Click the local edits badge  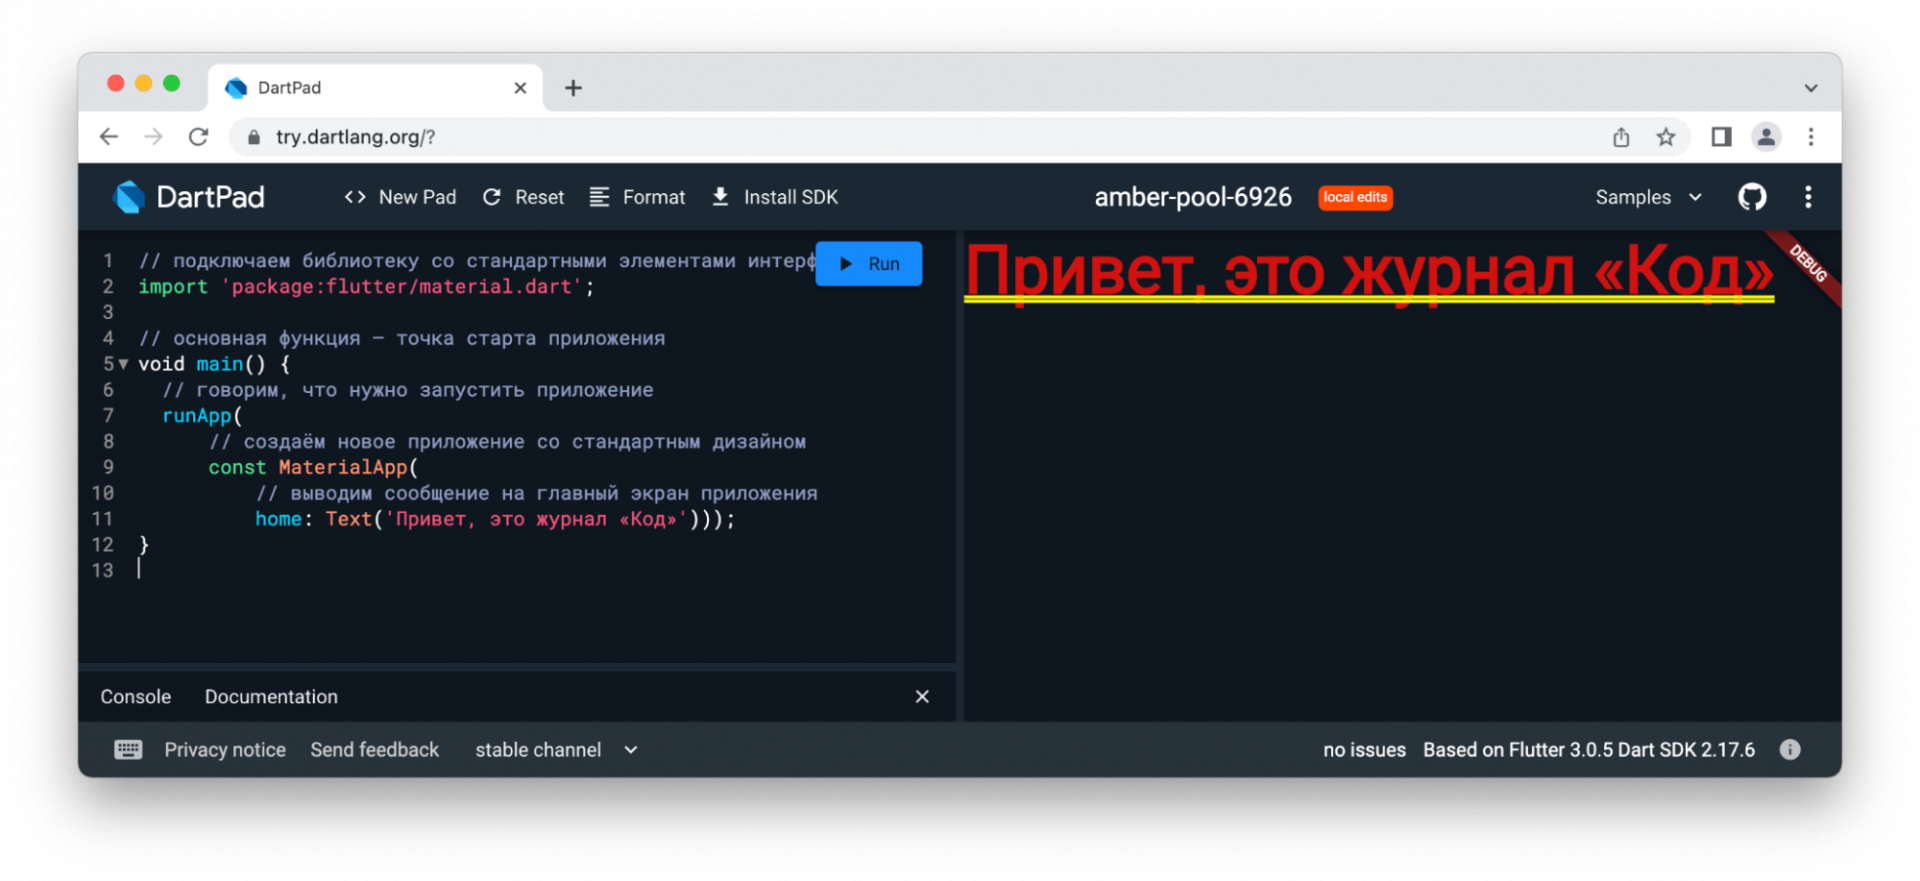[1355, 197]
